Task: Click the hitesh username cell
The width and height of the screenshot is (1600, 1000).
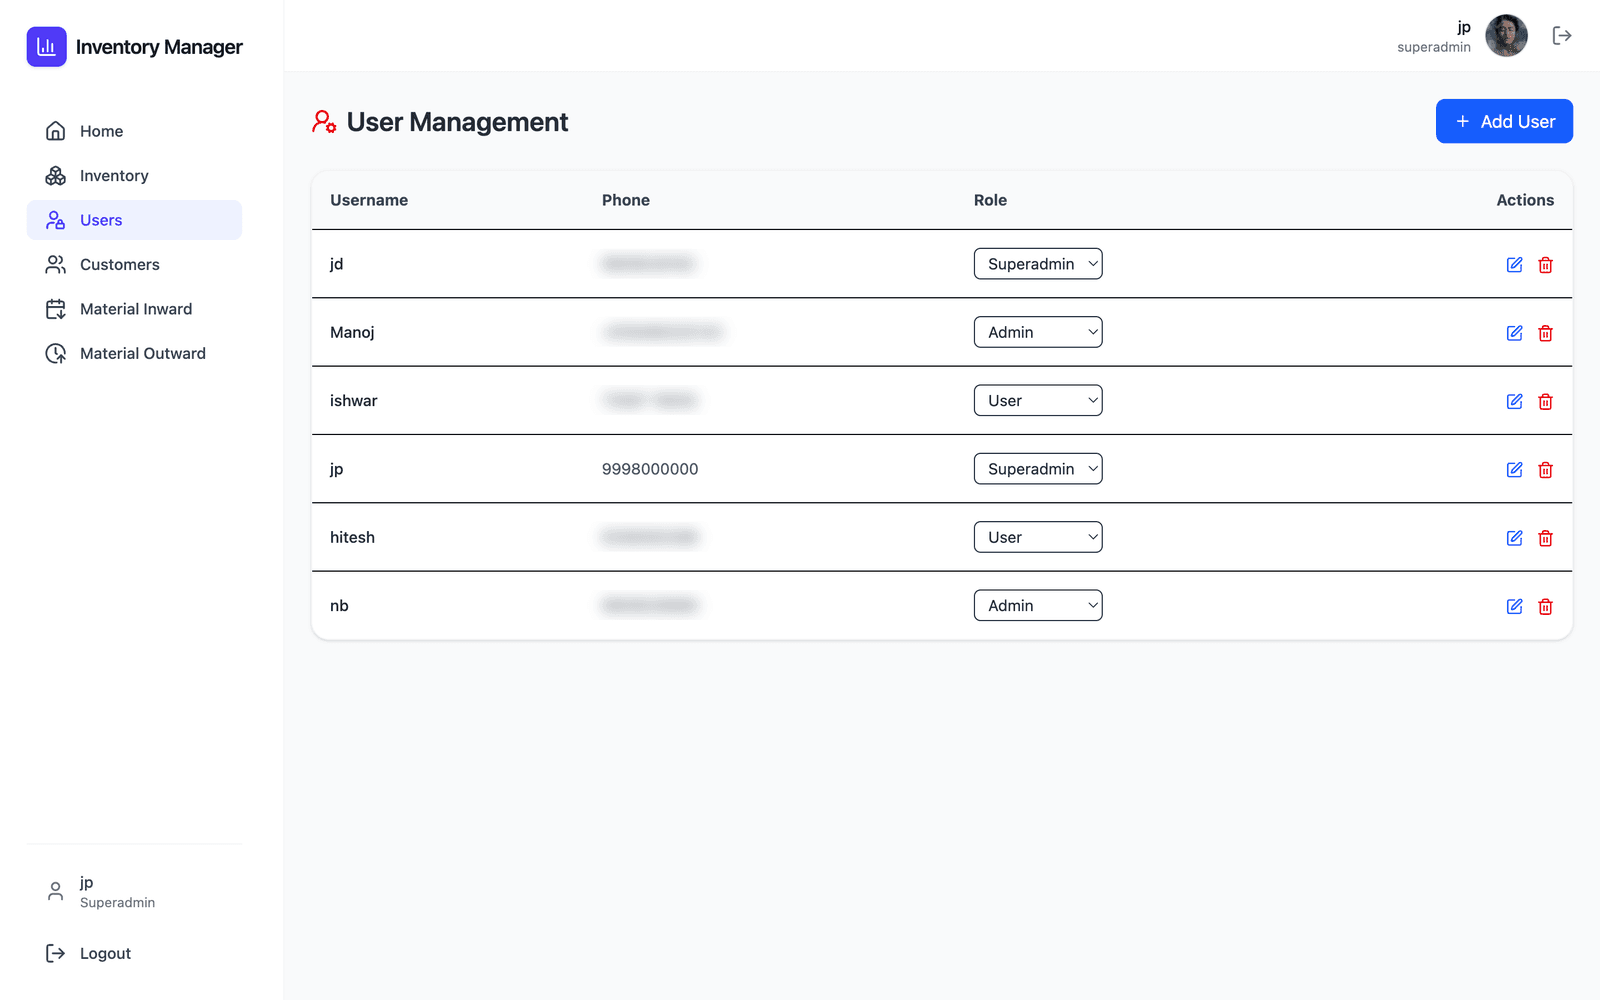Action: 352,537
